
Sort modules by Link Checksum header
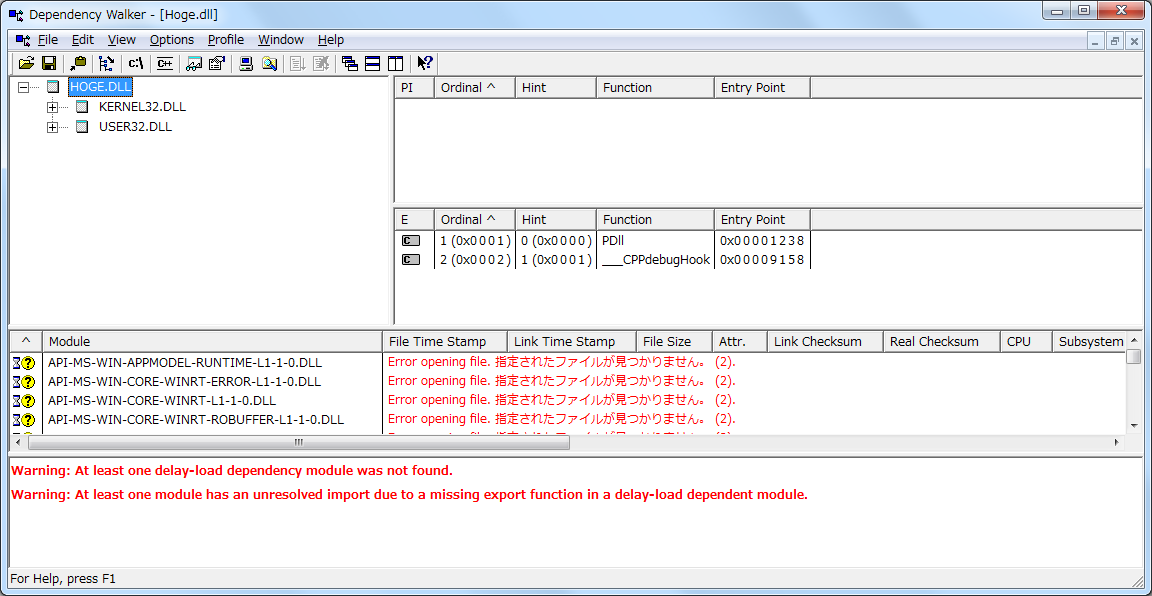825,342
